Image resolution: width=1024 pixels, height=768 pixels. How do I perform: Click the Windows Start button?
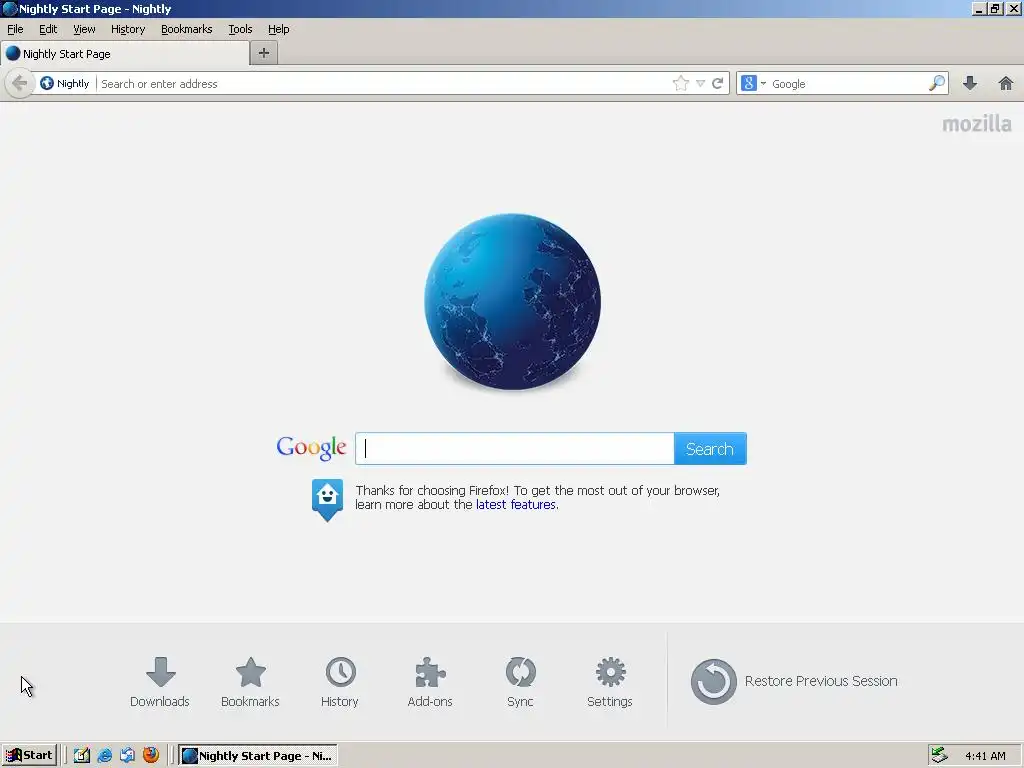click(29, 755)
